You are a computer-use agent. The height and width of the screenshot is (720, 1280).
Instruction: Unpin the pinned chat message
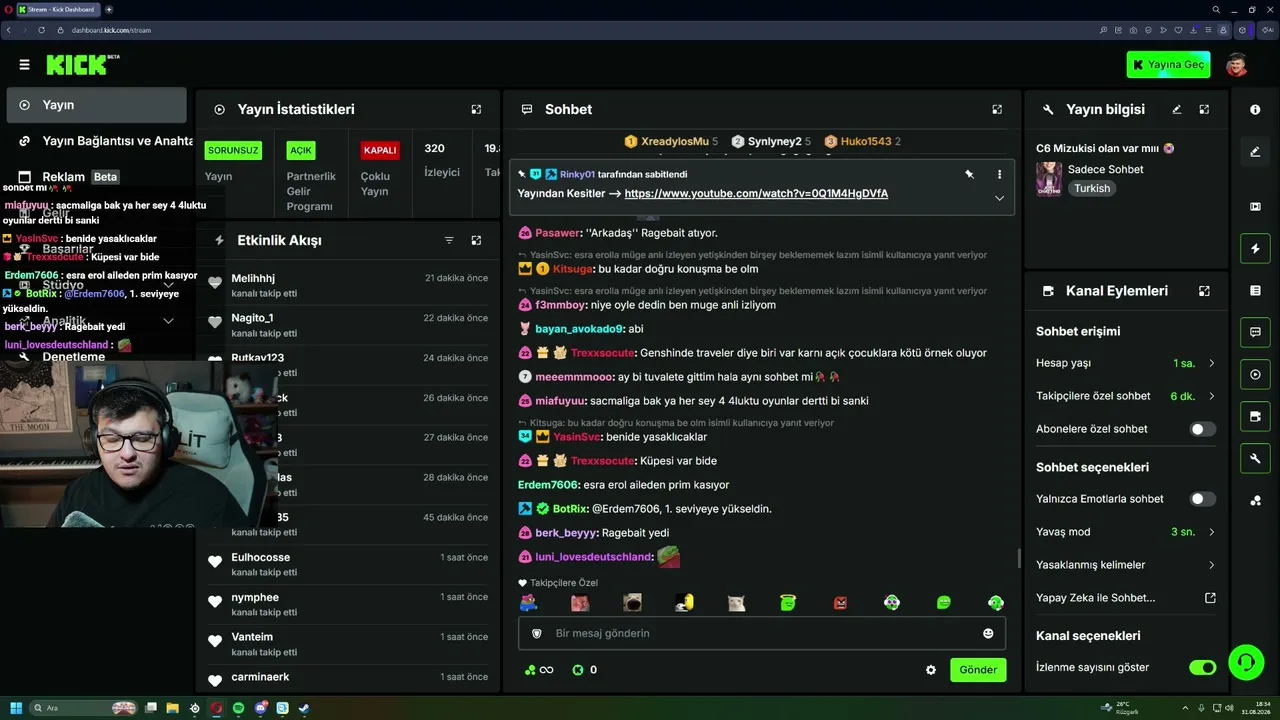click(969, 174)
